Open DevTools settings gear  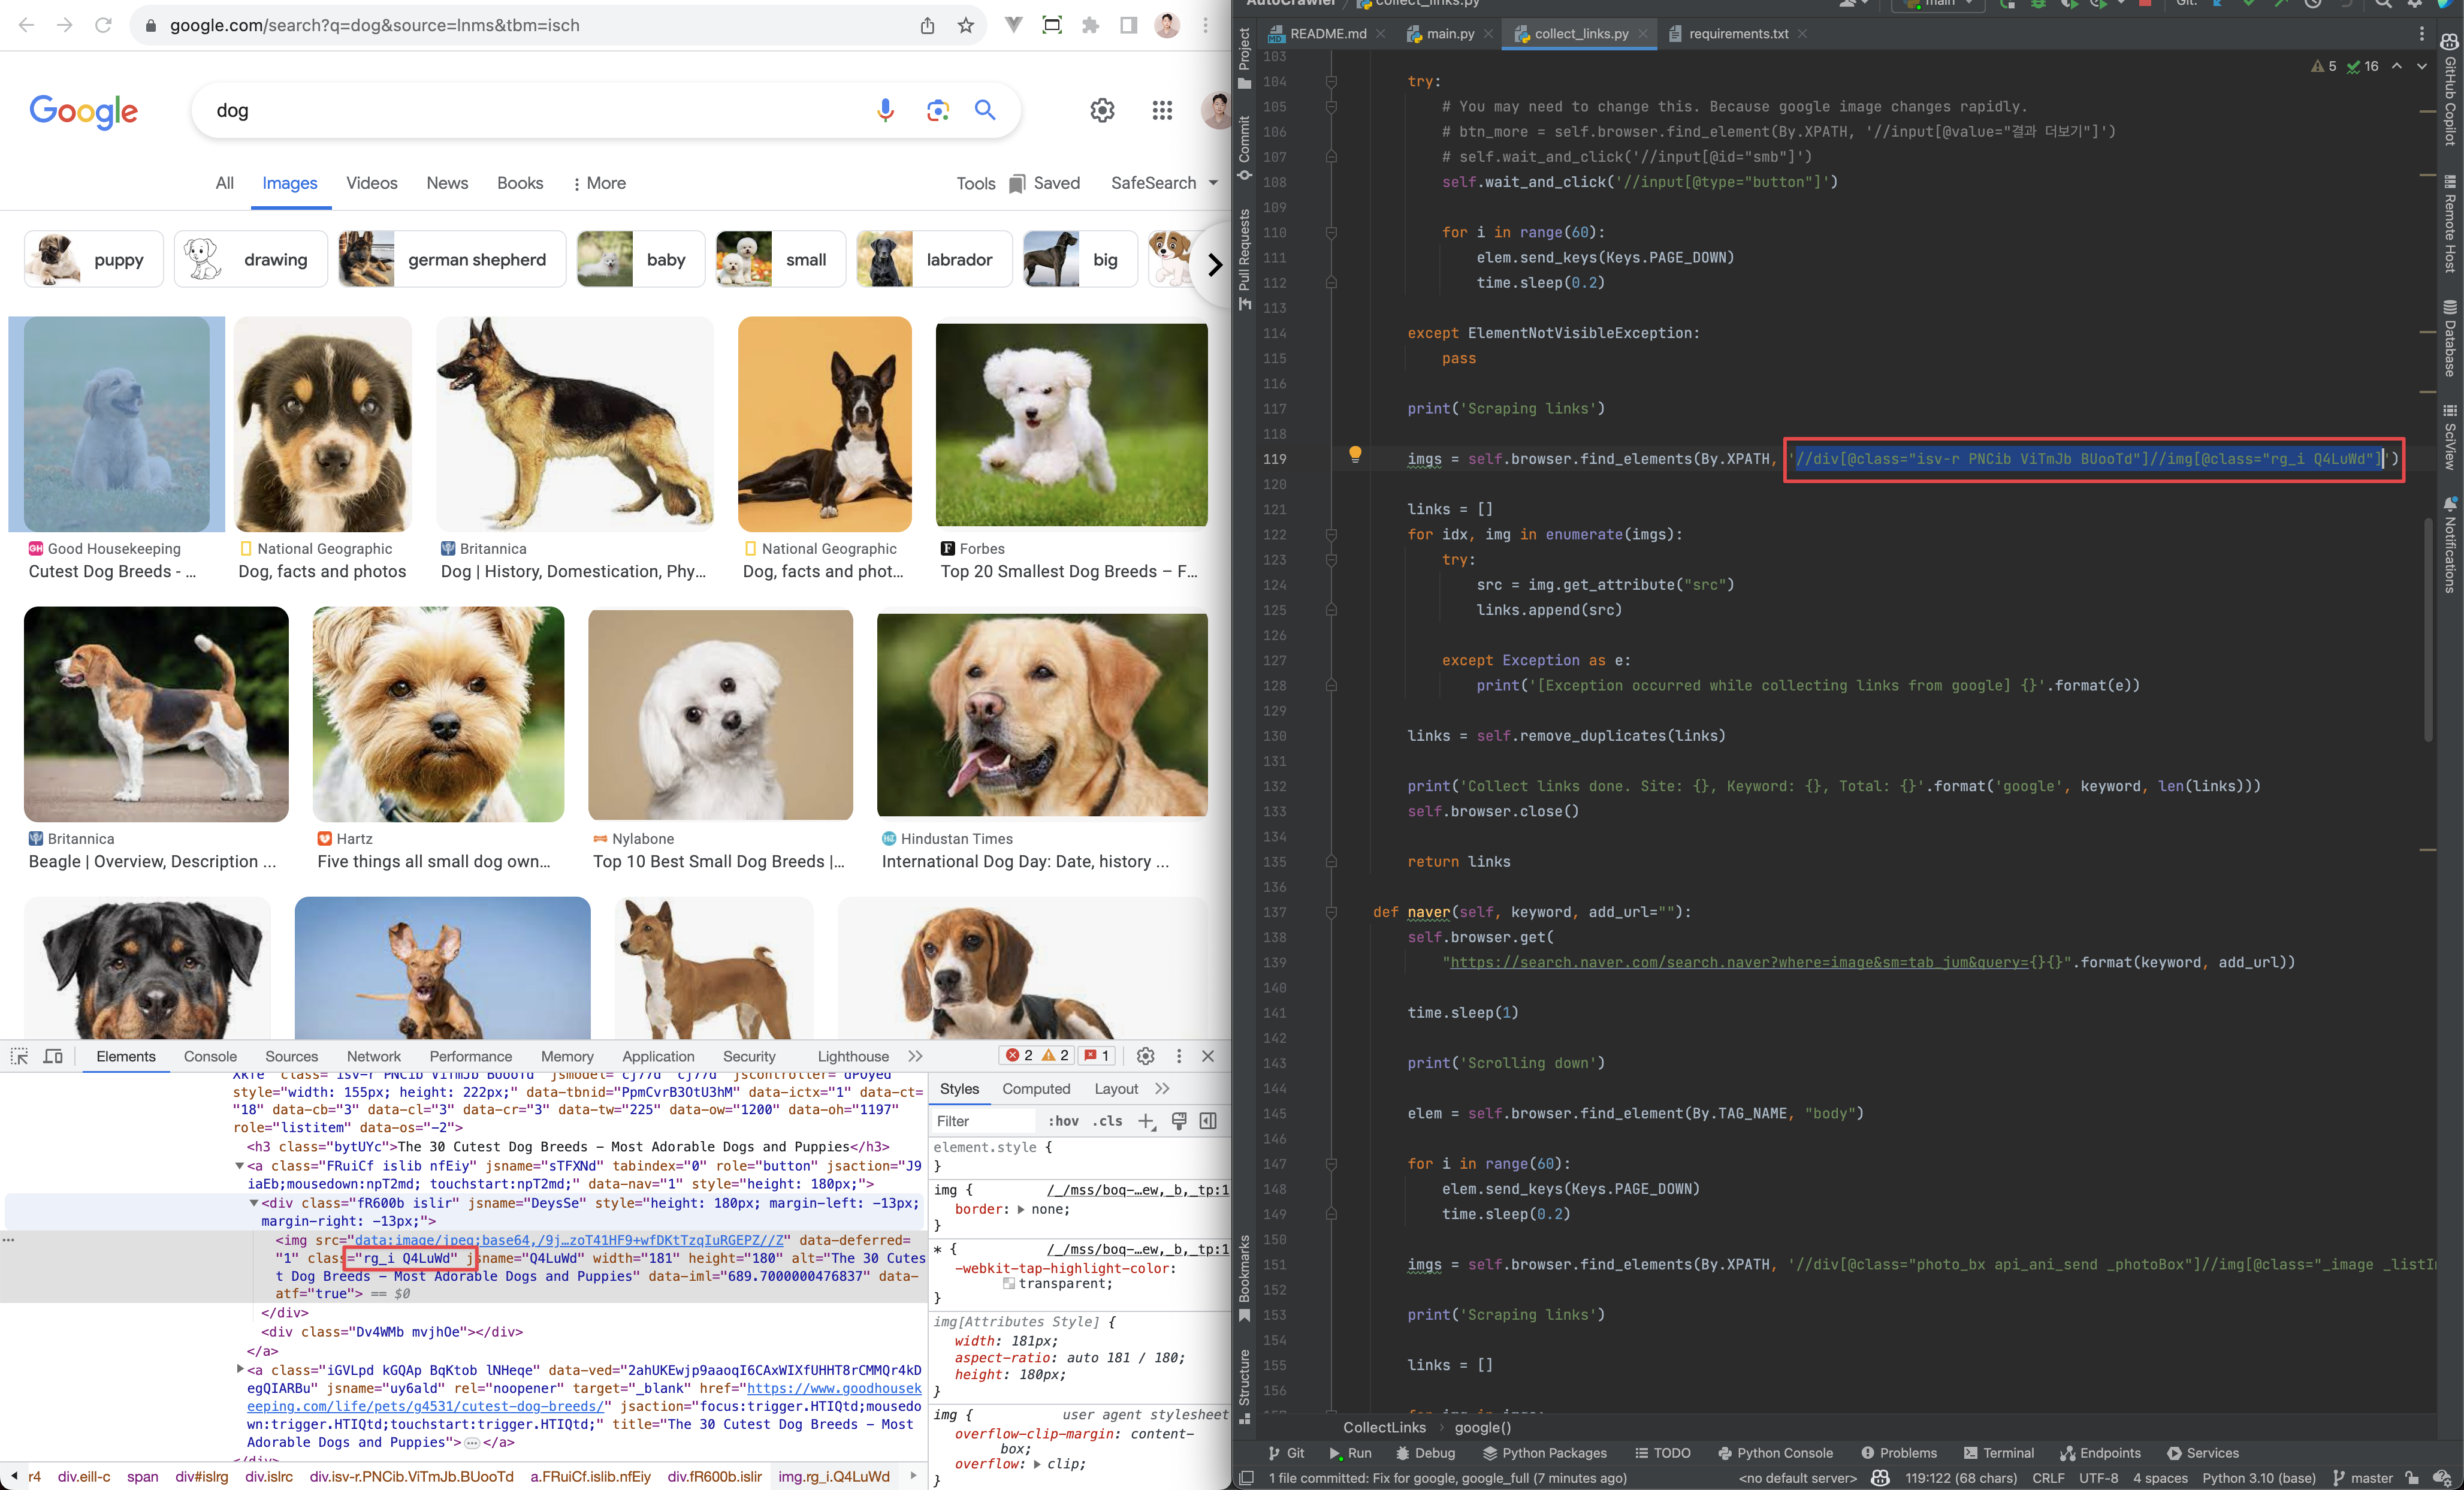tap(1146, 1056)
